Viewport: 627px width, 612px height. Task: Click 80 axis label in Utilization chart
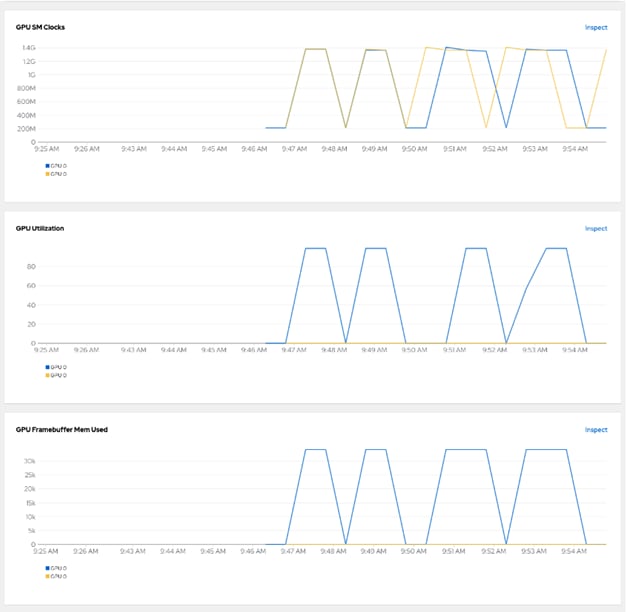pos(32,267)
